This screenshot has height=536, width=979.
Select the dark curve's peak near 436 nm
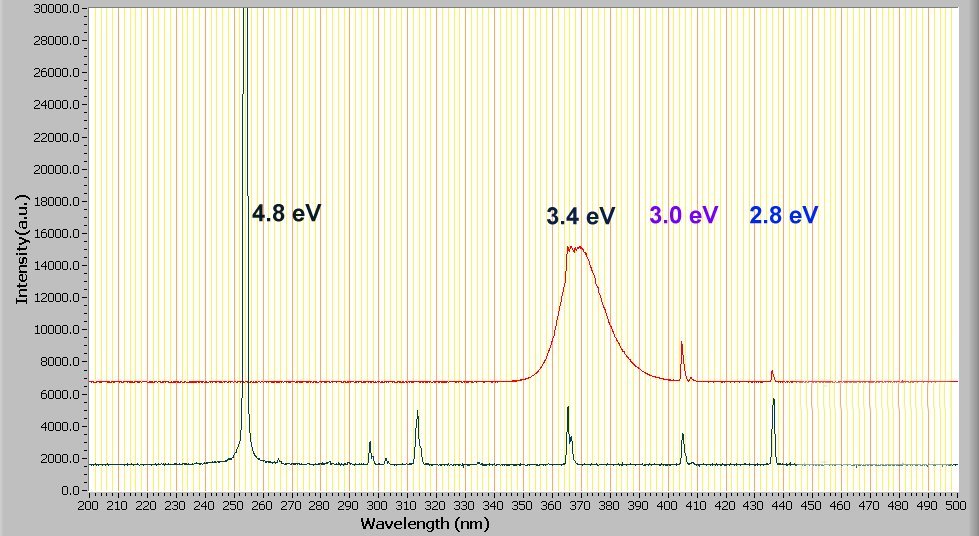(773, 401)
